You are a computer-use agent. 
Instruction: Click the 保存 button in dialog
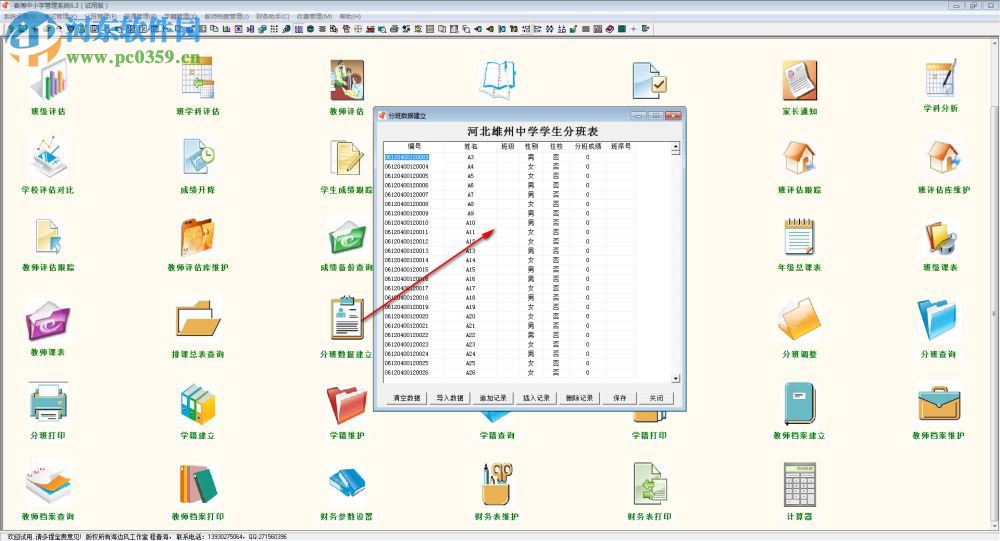pyautogui.click(x=620, y=398)
